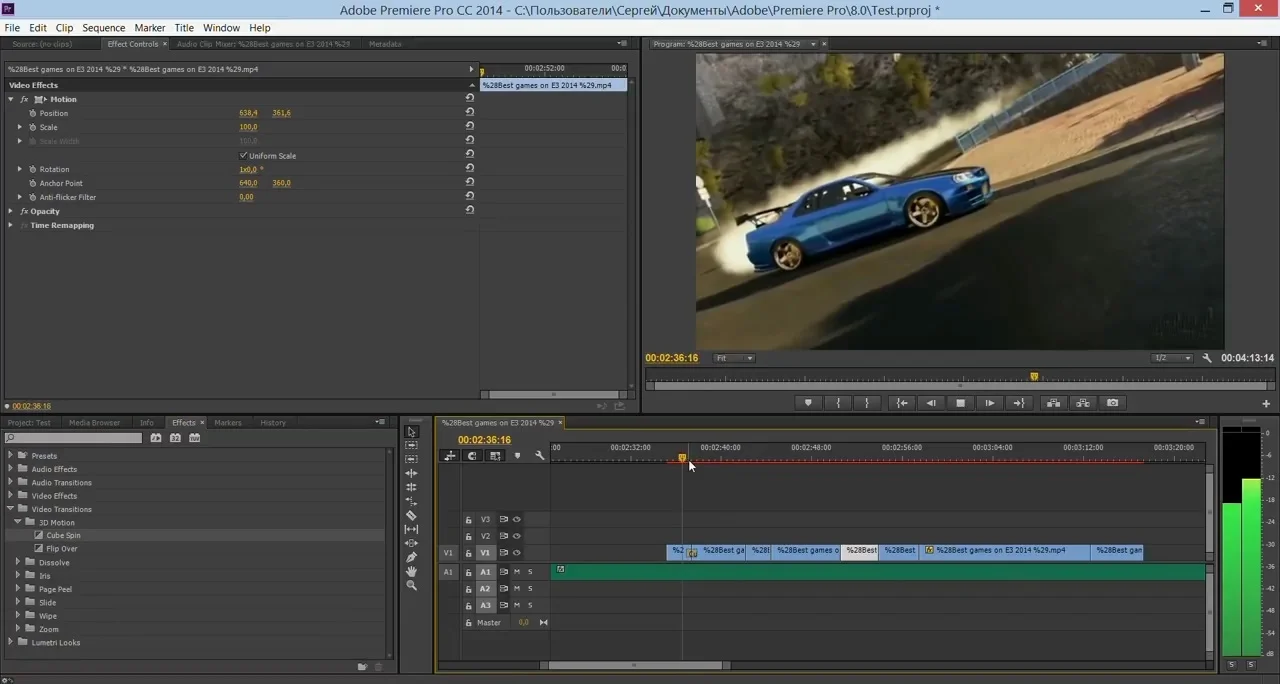Open the Sequence menu
The width and height of the screenshot is (1280, 684).
point(104,28)
